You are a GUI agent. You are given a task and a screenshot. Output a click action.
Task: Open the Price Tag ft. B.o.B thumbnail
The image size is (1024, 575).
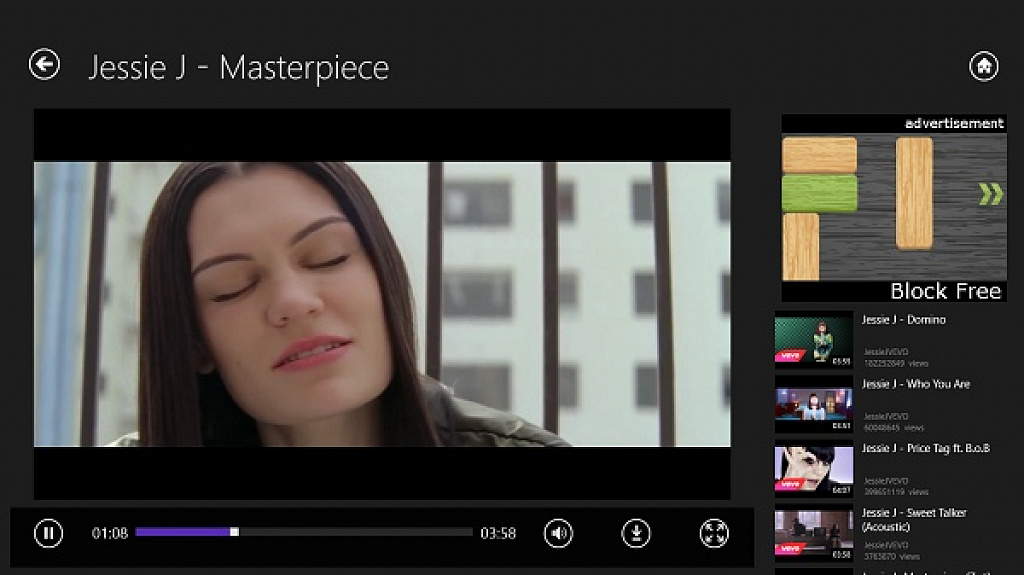click(x=814, y=468)
